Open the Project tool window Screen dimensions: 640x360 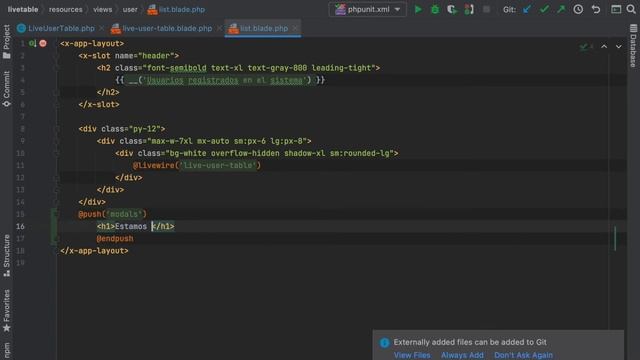[x=7, y=42]
